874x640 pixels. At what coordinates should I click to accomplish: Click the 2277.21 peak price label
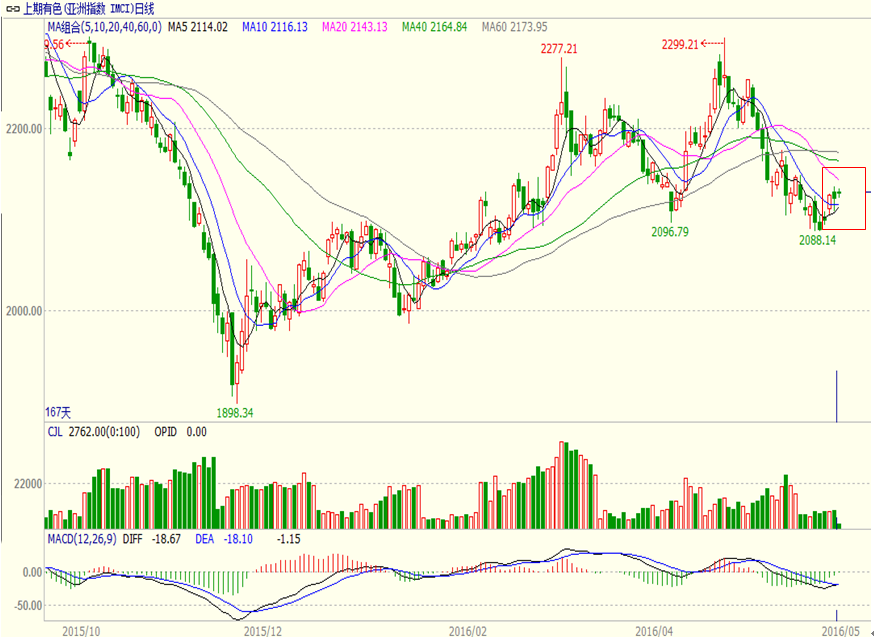click(x=559, y=48)
